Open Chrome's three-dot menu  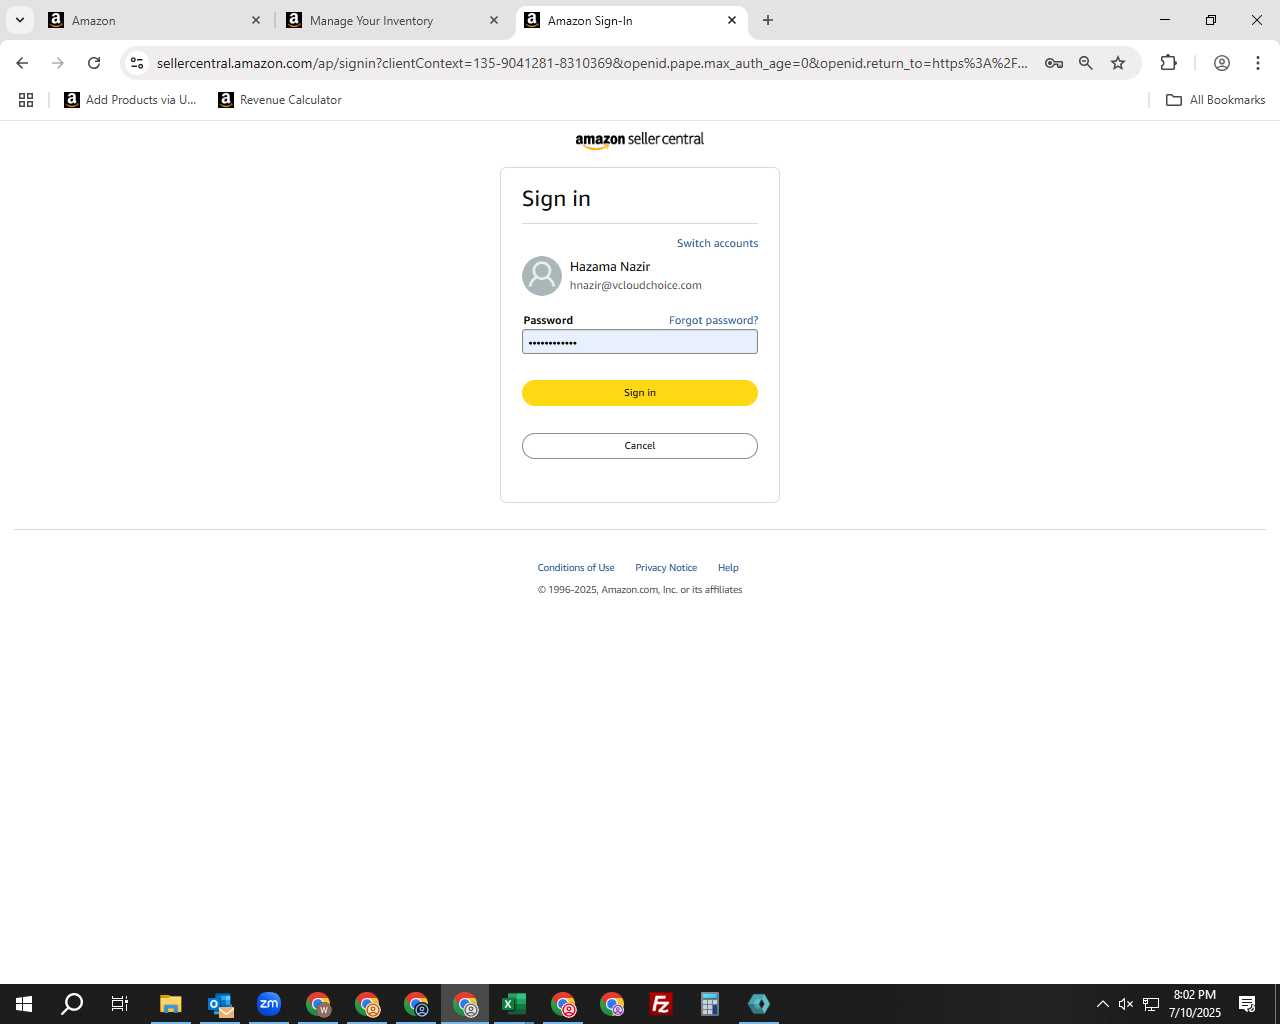coord(1258,63)
